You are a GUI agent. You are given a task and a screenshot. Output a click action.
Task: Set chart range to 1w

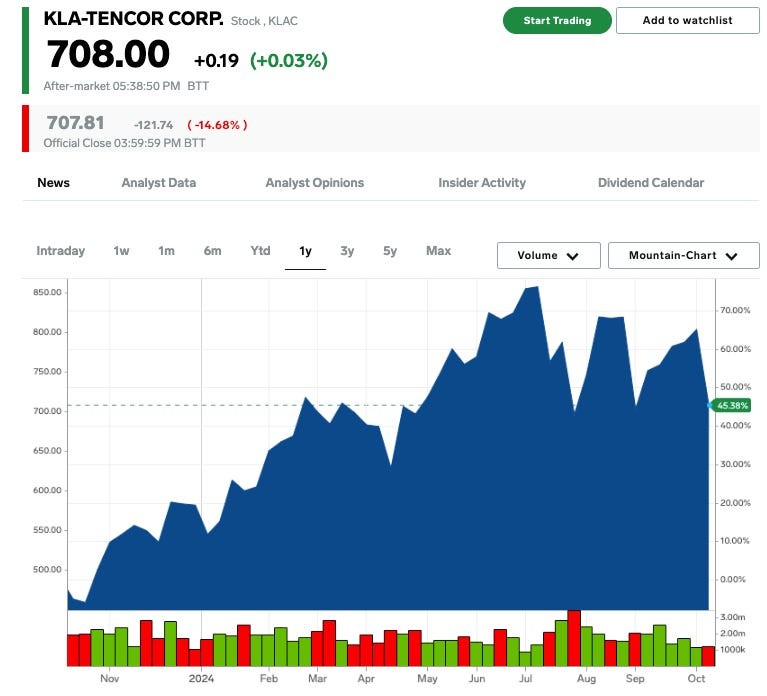(121, 251)
